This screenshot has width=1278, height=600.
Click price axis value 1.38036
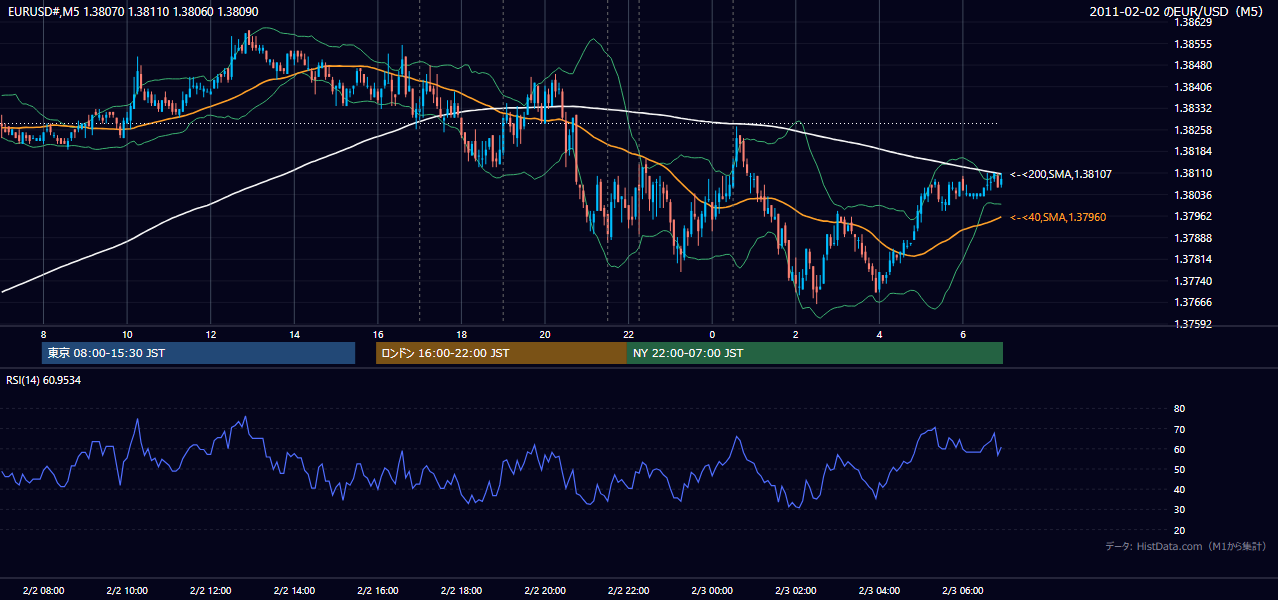pyautogui.click(x=1194, y=195)
